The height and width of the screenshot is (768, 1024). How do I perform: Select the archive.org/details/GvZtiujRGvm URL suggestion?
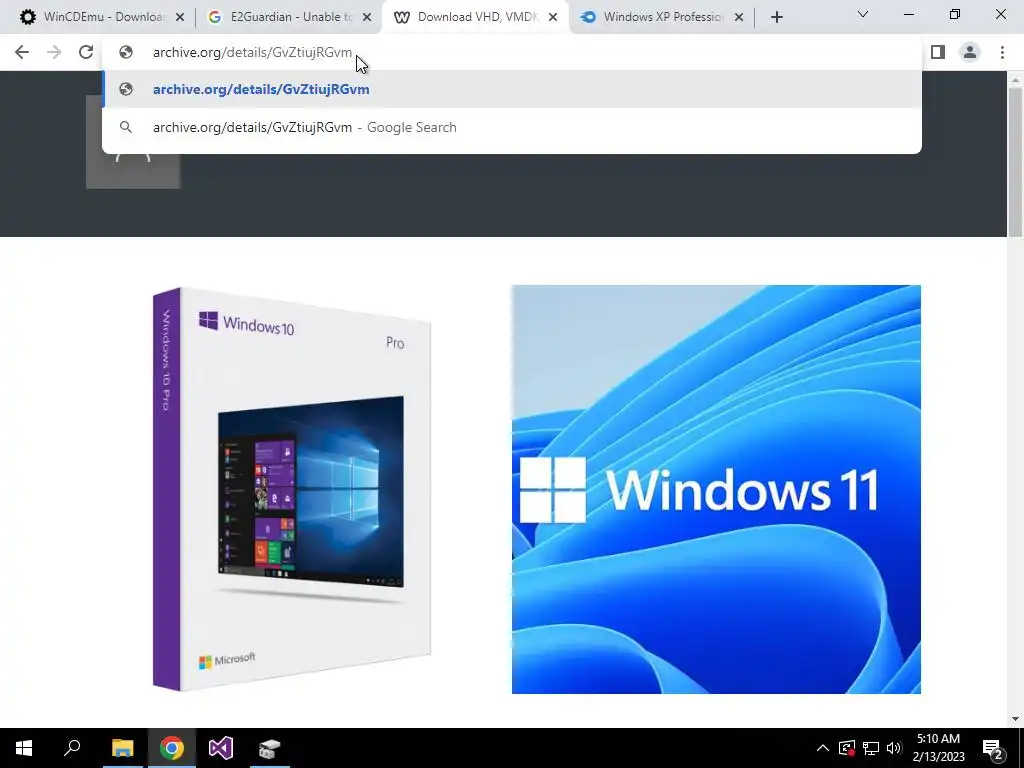[512, 89]
